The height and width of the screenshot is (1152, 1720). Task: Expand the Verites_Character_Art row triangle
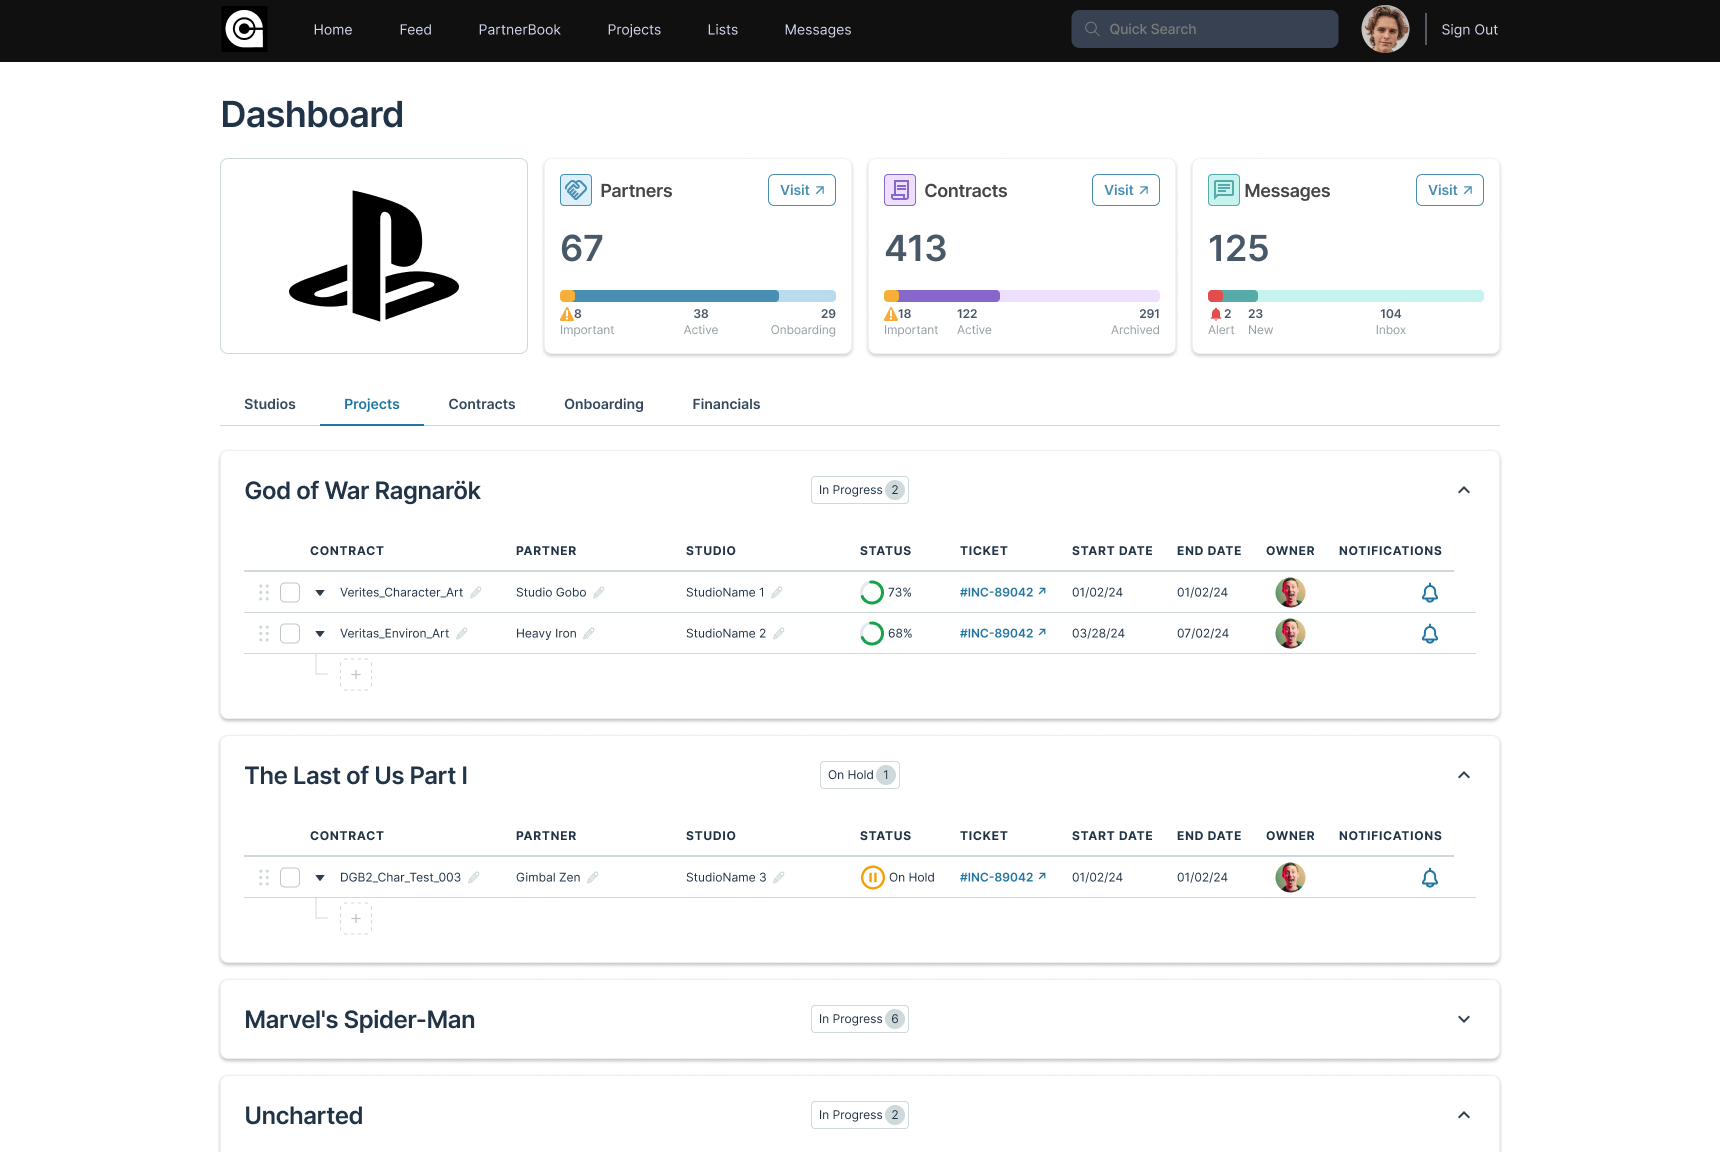click(320, 593)
